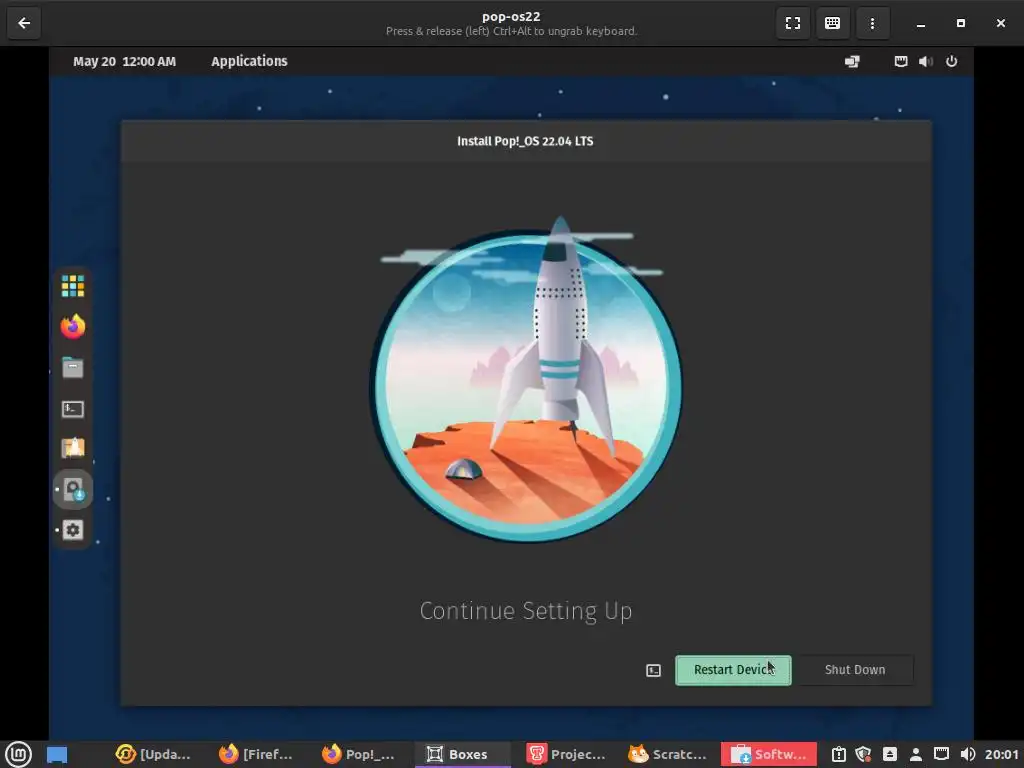Screen dimensions: 1024x768
Task: Go back using the Boxes back arrow
Action: (x=24, y=23)
